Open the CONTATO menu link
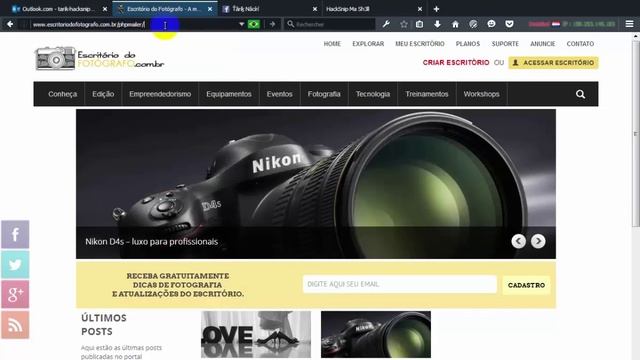640x360 pixels. (x=580, y=44)
